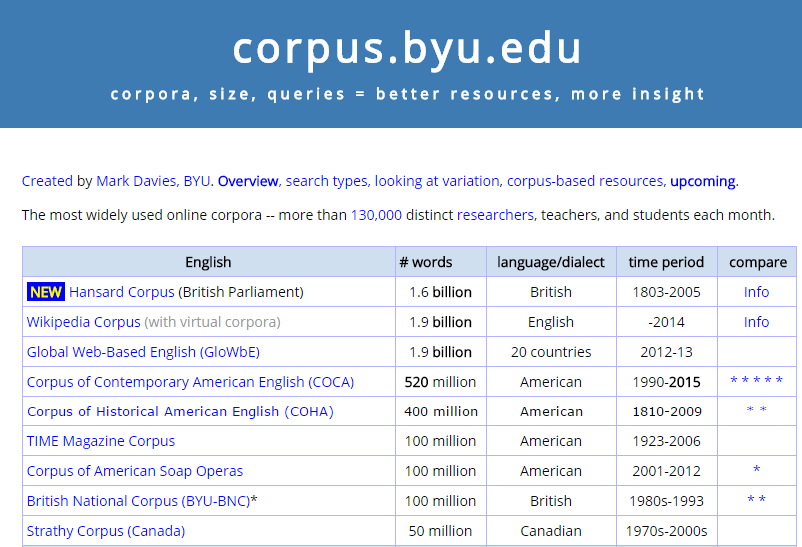Open Strathy Corpus (Canada) link
The image size is (802, 547).
(106, 531)
